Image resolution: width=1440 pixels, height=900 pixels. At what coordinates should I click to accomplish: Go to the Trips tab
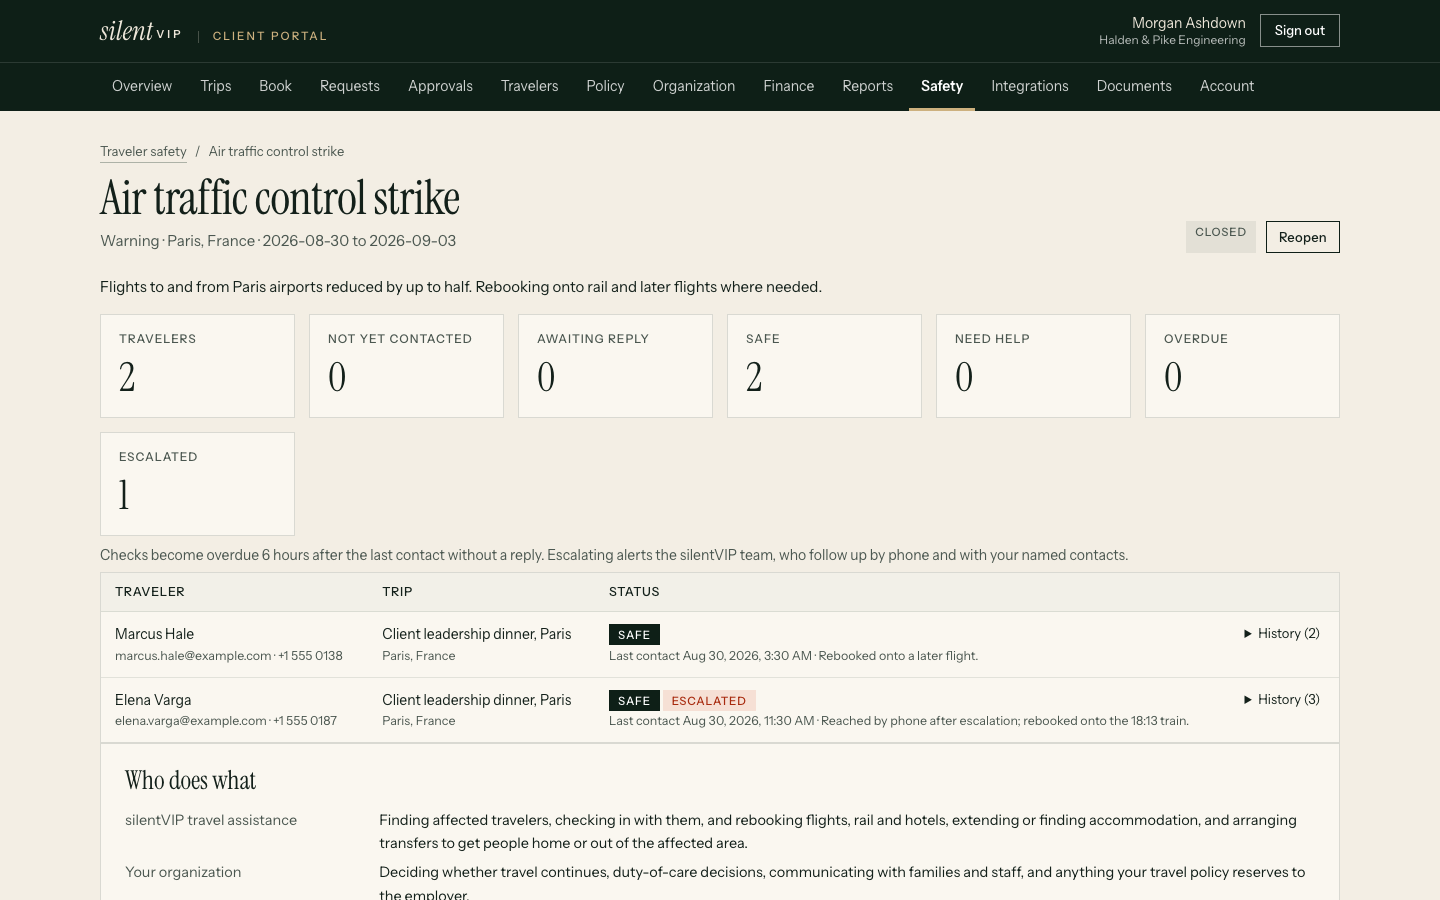[216, 86]
